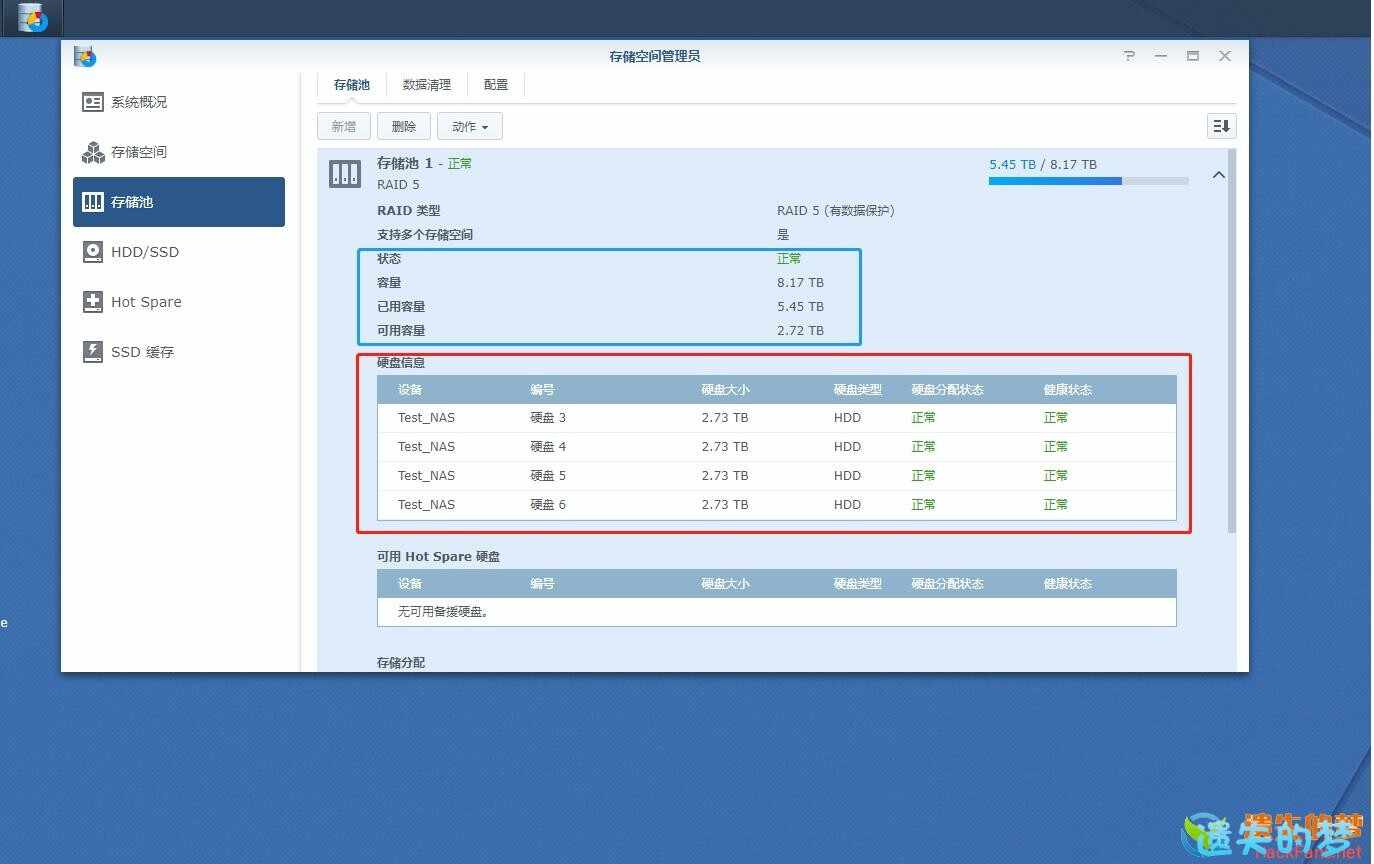Image resolution: width=1374 pixels, height=864 pixels.
Task: Click the help question mark icon
Action: 1129,56
